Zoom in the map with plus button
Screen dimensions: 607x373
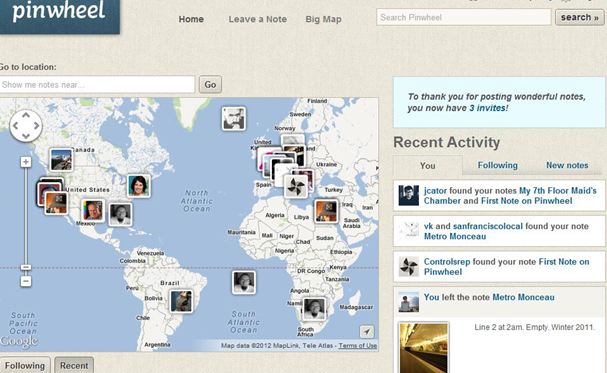click(x=26, y=162)
